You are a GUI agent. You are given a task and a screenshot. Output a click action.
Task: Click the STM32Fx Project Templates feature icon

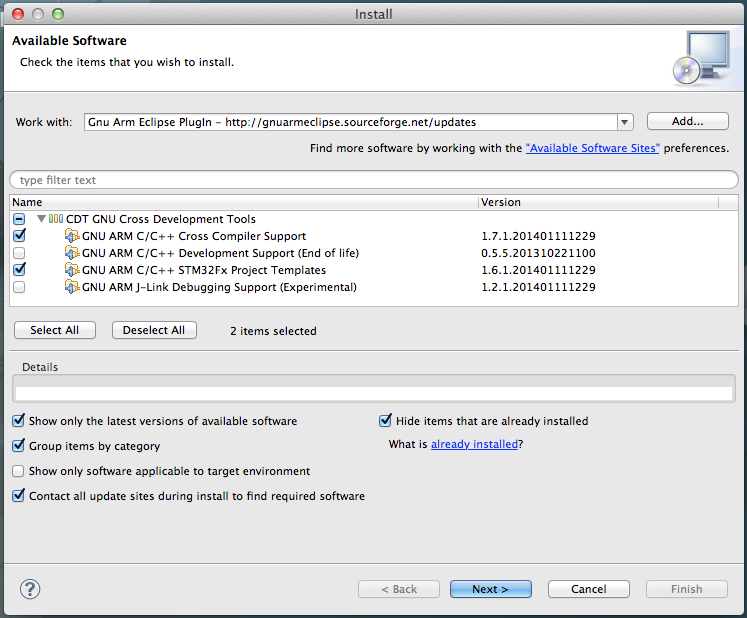point(72,270)
